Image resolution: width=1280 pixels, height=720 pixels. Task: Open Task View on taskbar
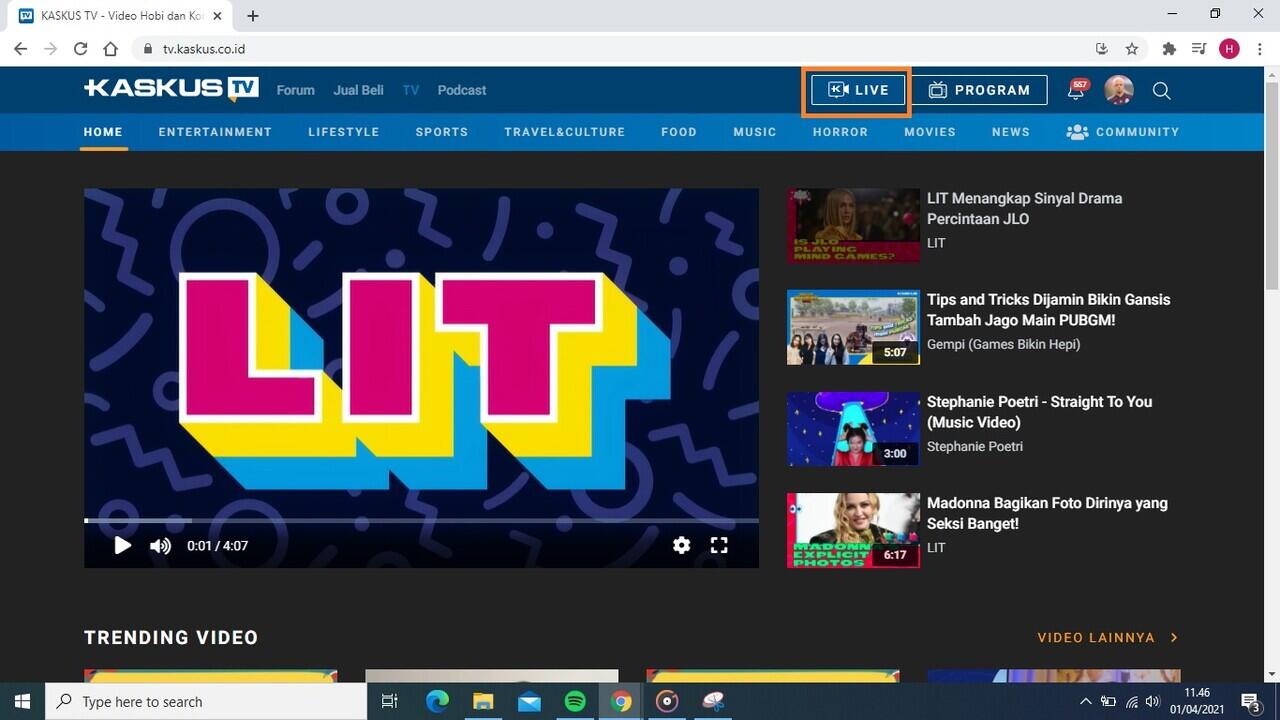point(390,701)
